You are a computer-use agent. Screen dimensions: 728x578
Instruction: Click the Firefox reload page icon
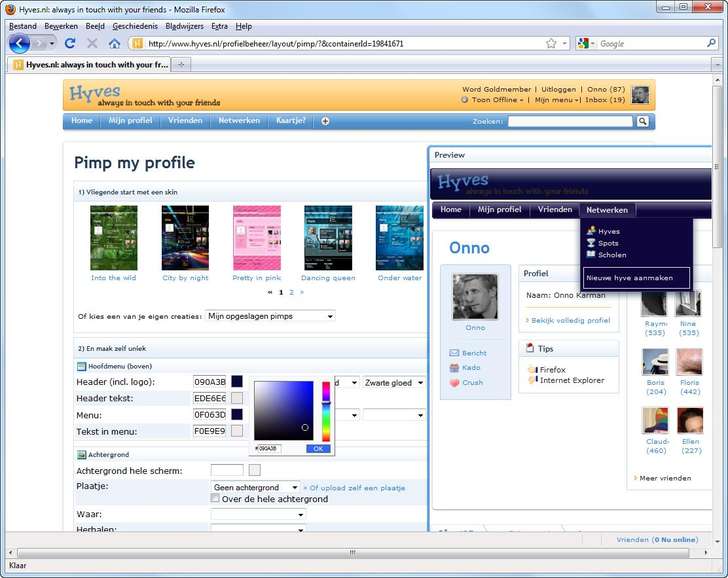pos(70,44)
